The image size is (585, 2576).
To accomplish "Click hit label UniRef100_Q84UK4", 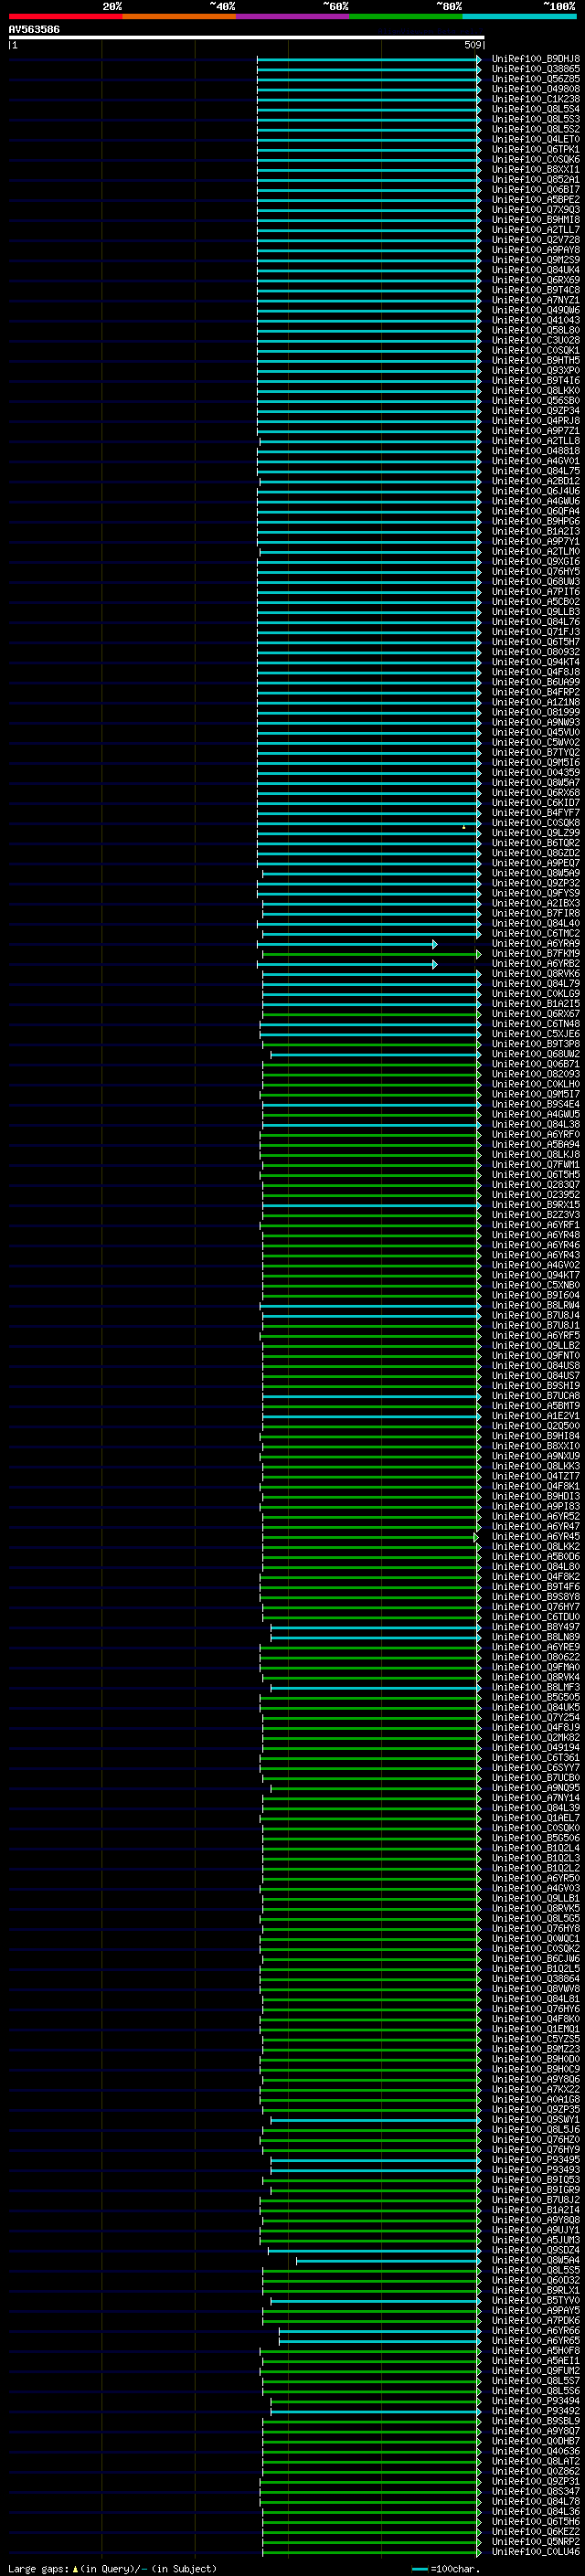I will [x=536, y=270].
